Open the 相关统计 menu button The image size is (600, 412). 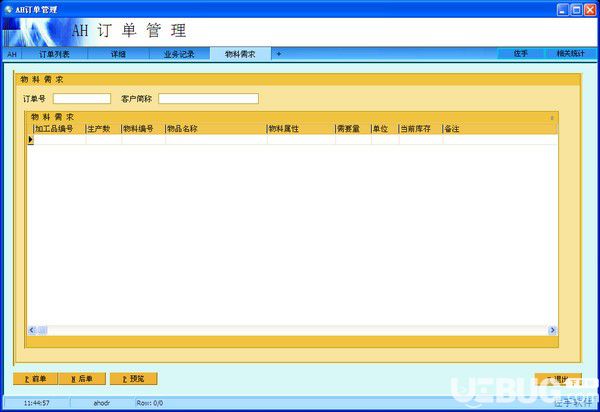pyautogui.click(x=571, y=54)
